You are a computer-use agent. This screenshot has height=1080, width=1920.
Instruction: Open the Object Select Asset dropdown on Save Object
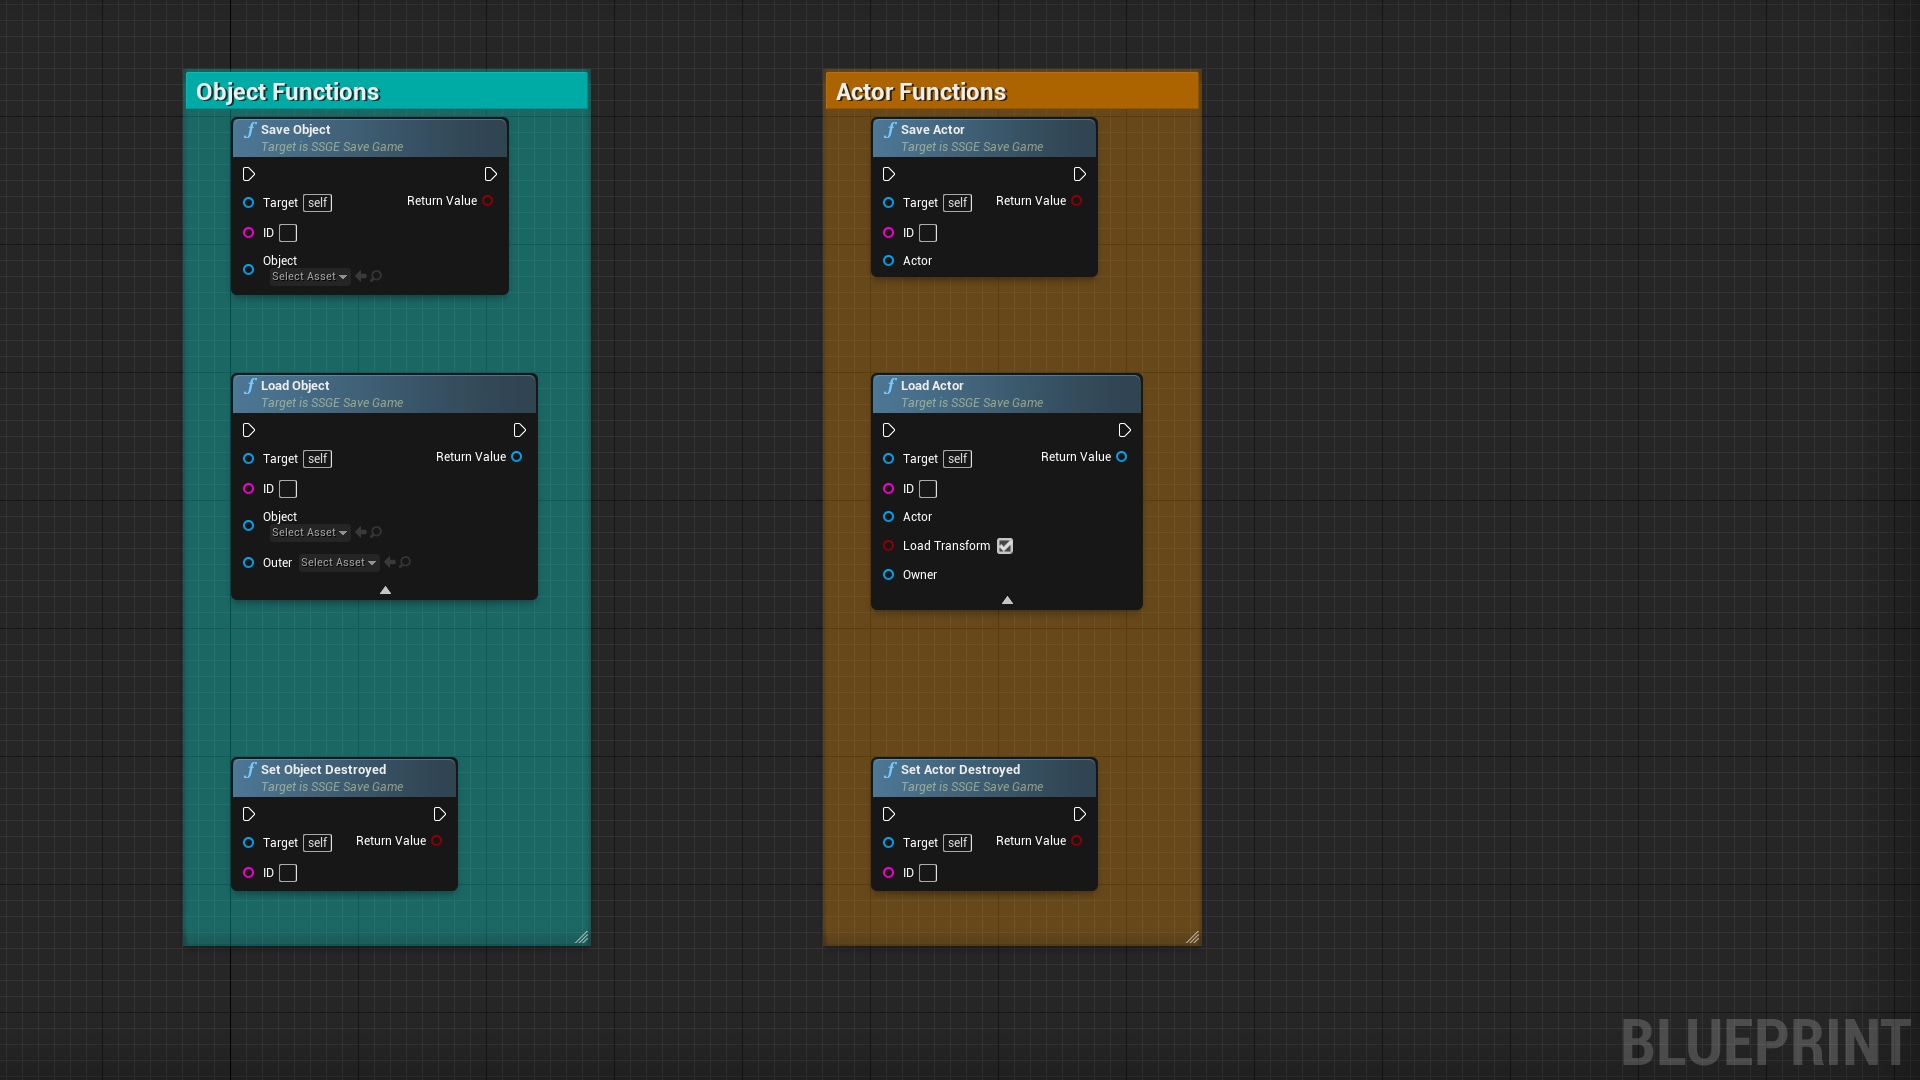(309, 276)
